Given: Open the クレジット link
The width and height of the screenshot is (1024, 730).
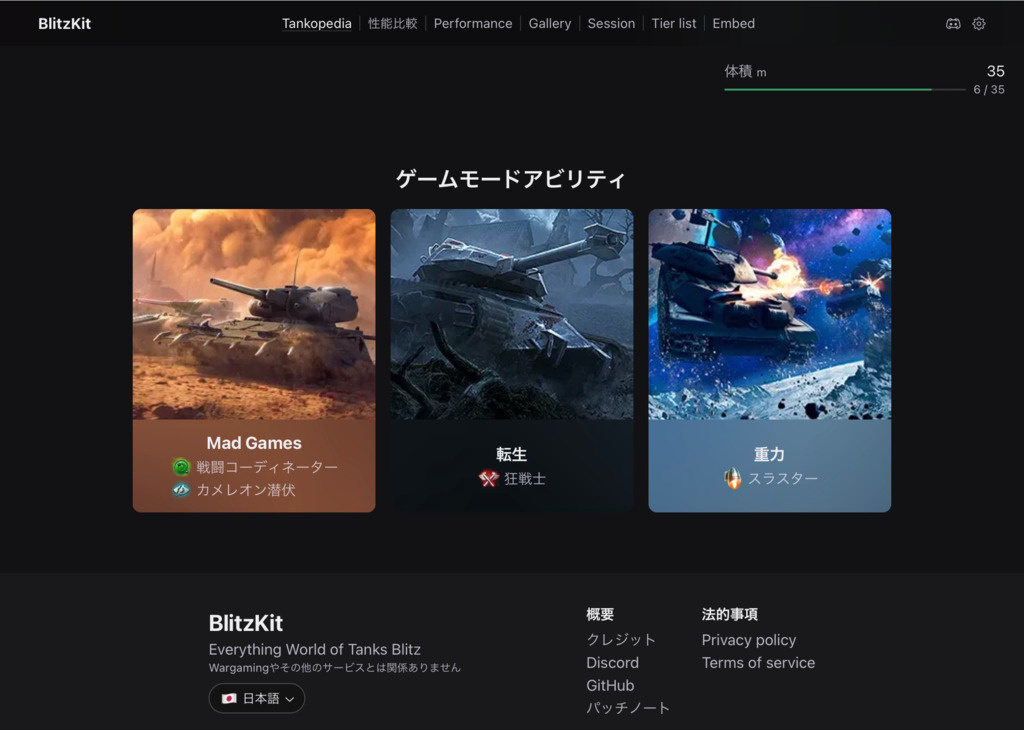Looking at the screenshot, I should click(x=621, y=640).
